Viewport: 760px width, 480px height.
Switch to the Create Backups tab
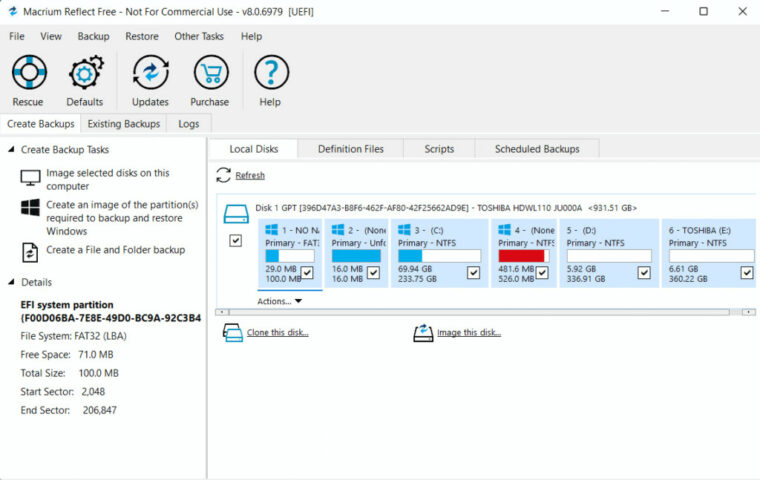[41, 124]
